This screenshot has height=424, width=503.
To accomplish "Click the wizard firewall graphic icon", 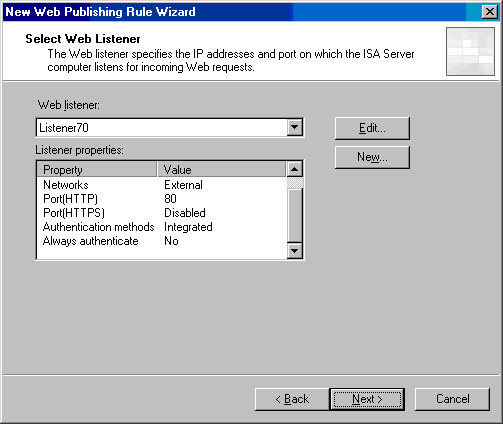I will point(470,52).
